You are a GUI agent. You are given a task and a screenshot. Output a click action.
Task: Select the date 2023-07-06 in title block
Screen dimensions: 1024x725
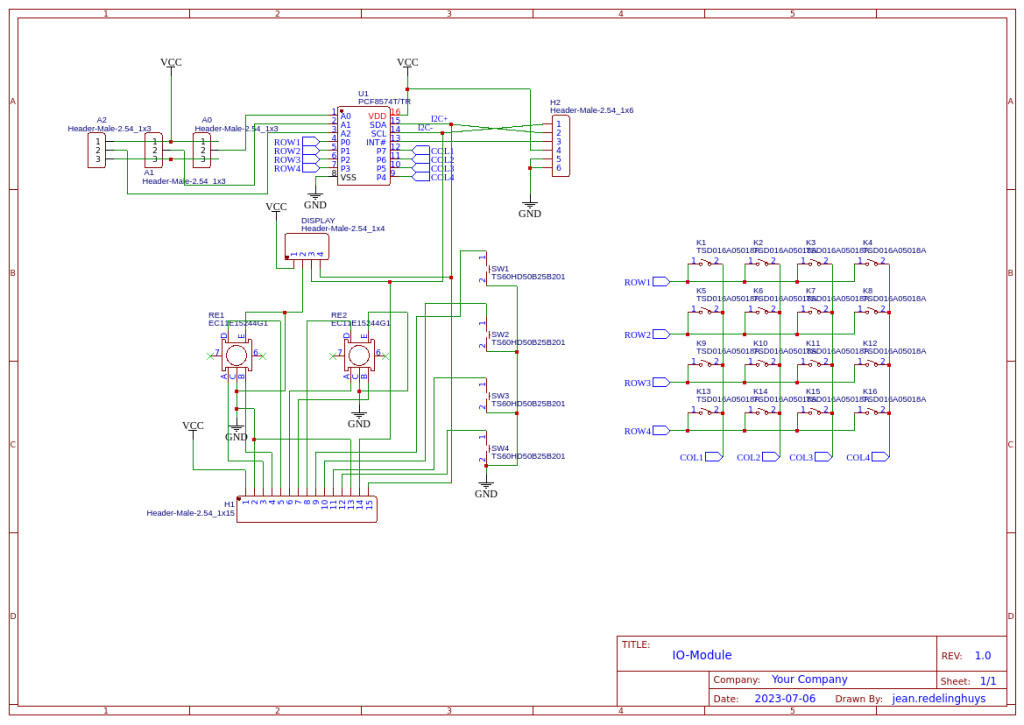coord(784,699)
